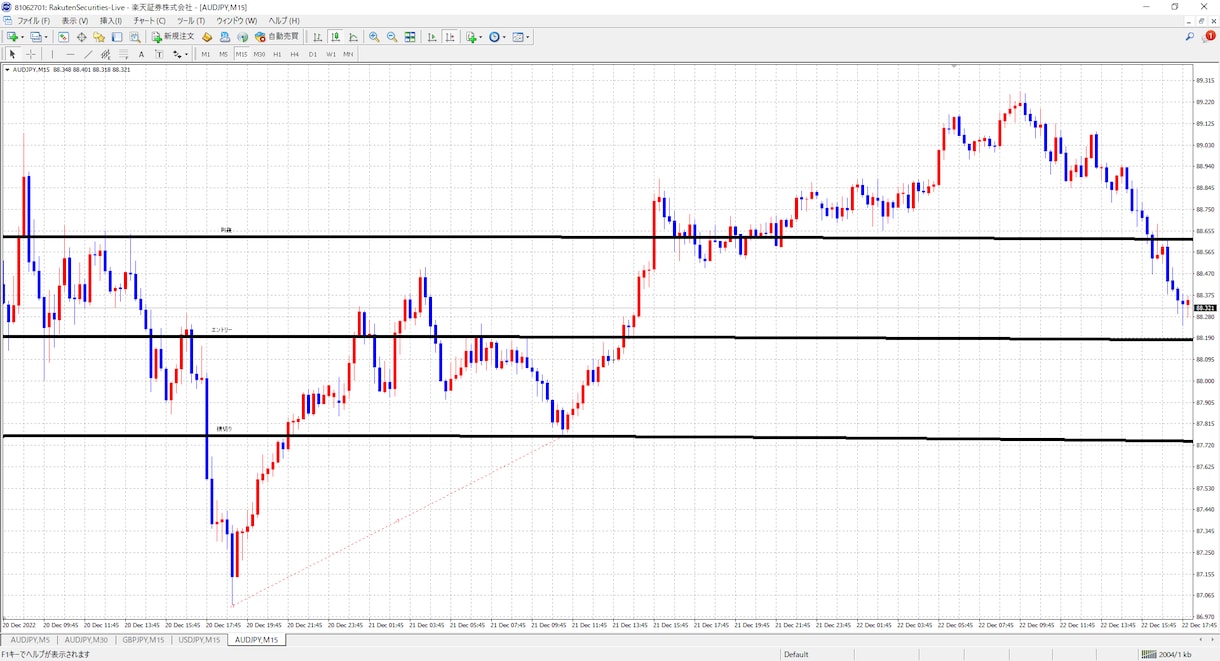Toggle the chart shift button
Viewport: 1220px width, 661px height.
450,37
